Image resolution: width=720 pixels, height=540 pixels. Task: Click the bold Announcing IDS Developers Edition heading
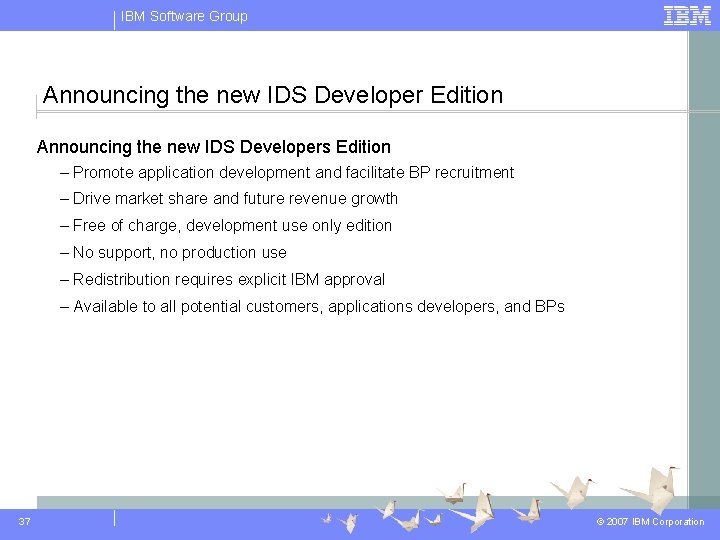(x=214, y=147)
